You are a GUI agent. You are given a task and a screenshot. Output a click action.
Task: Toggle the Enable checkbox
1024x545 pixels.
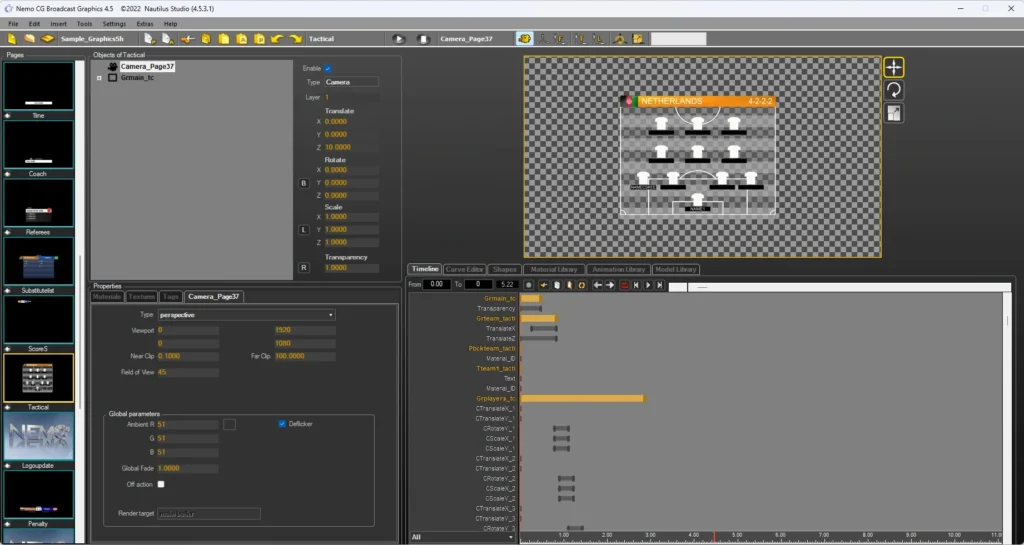tap(328, 69)
